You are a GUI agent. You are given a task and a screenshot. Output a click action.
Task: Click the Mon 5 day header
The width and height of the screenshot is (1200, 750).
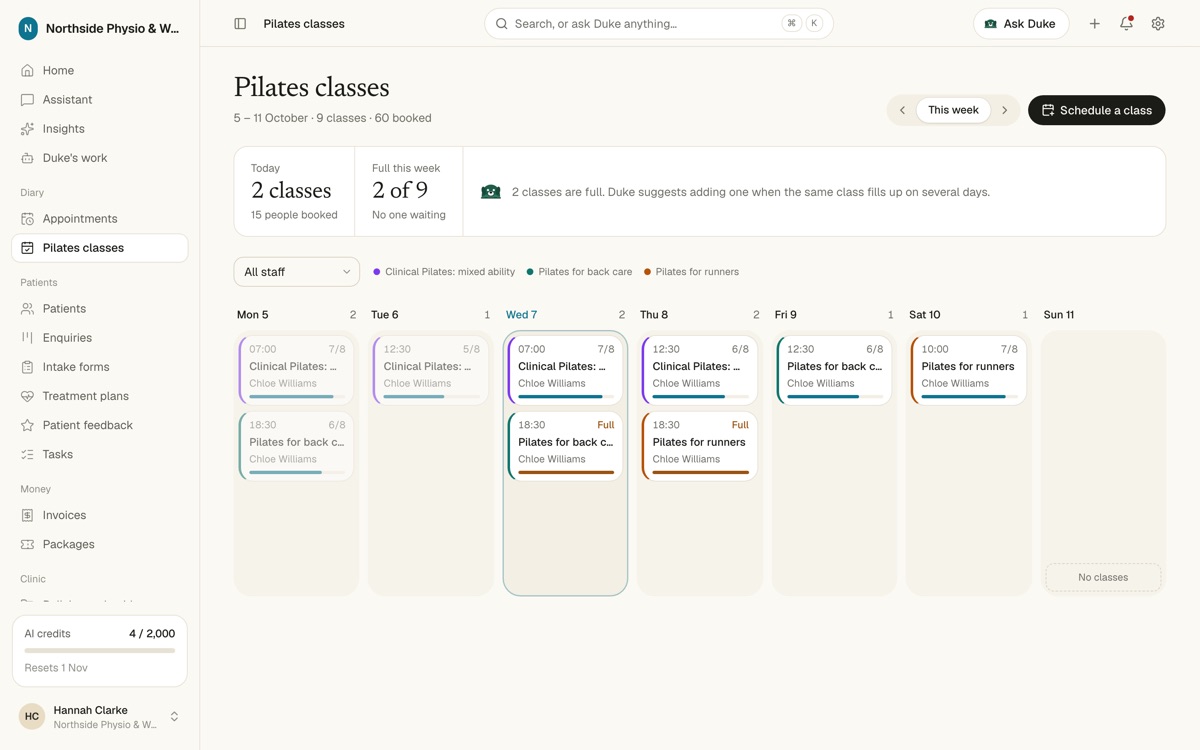252,315
